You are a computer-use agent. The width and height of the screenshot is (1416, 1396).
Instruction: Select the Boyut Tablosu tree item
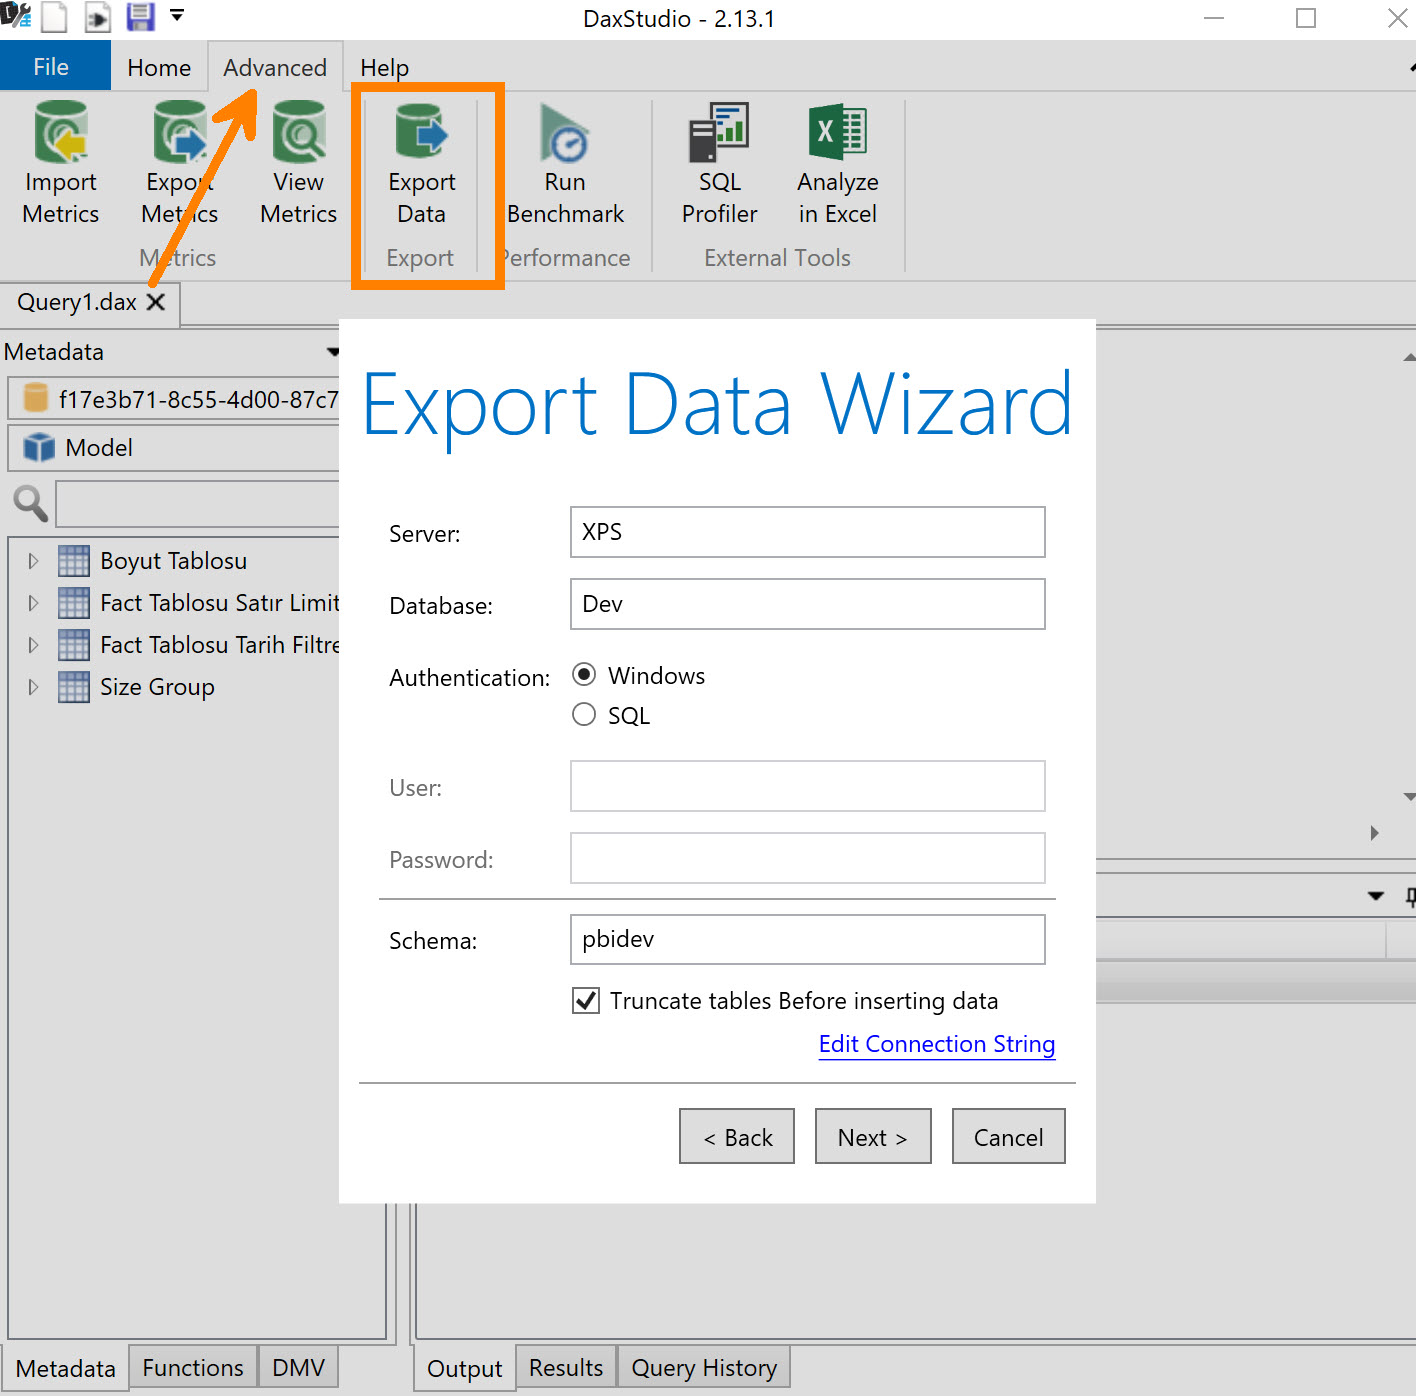click(x=173, y=561)
